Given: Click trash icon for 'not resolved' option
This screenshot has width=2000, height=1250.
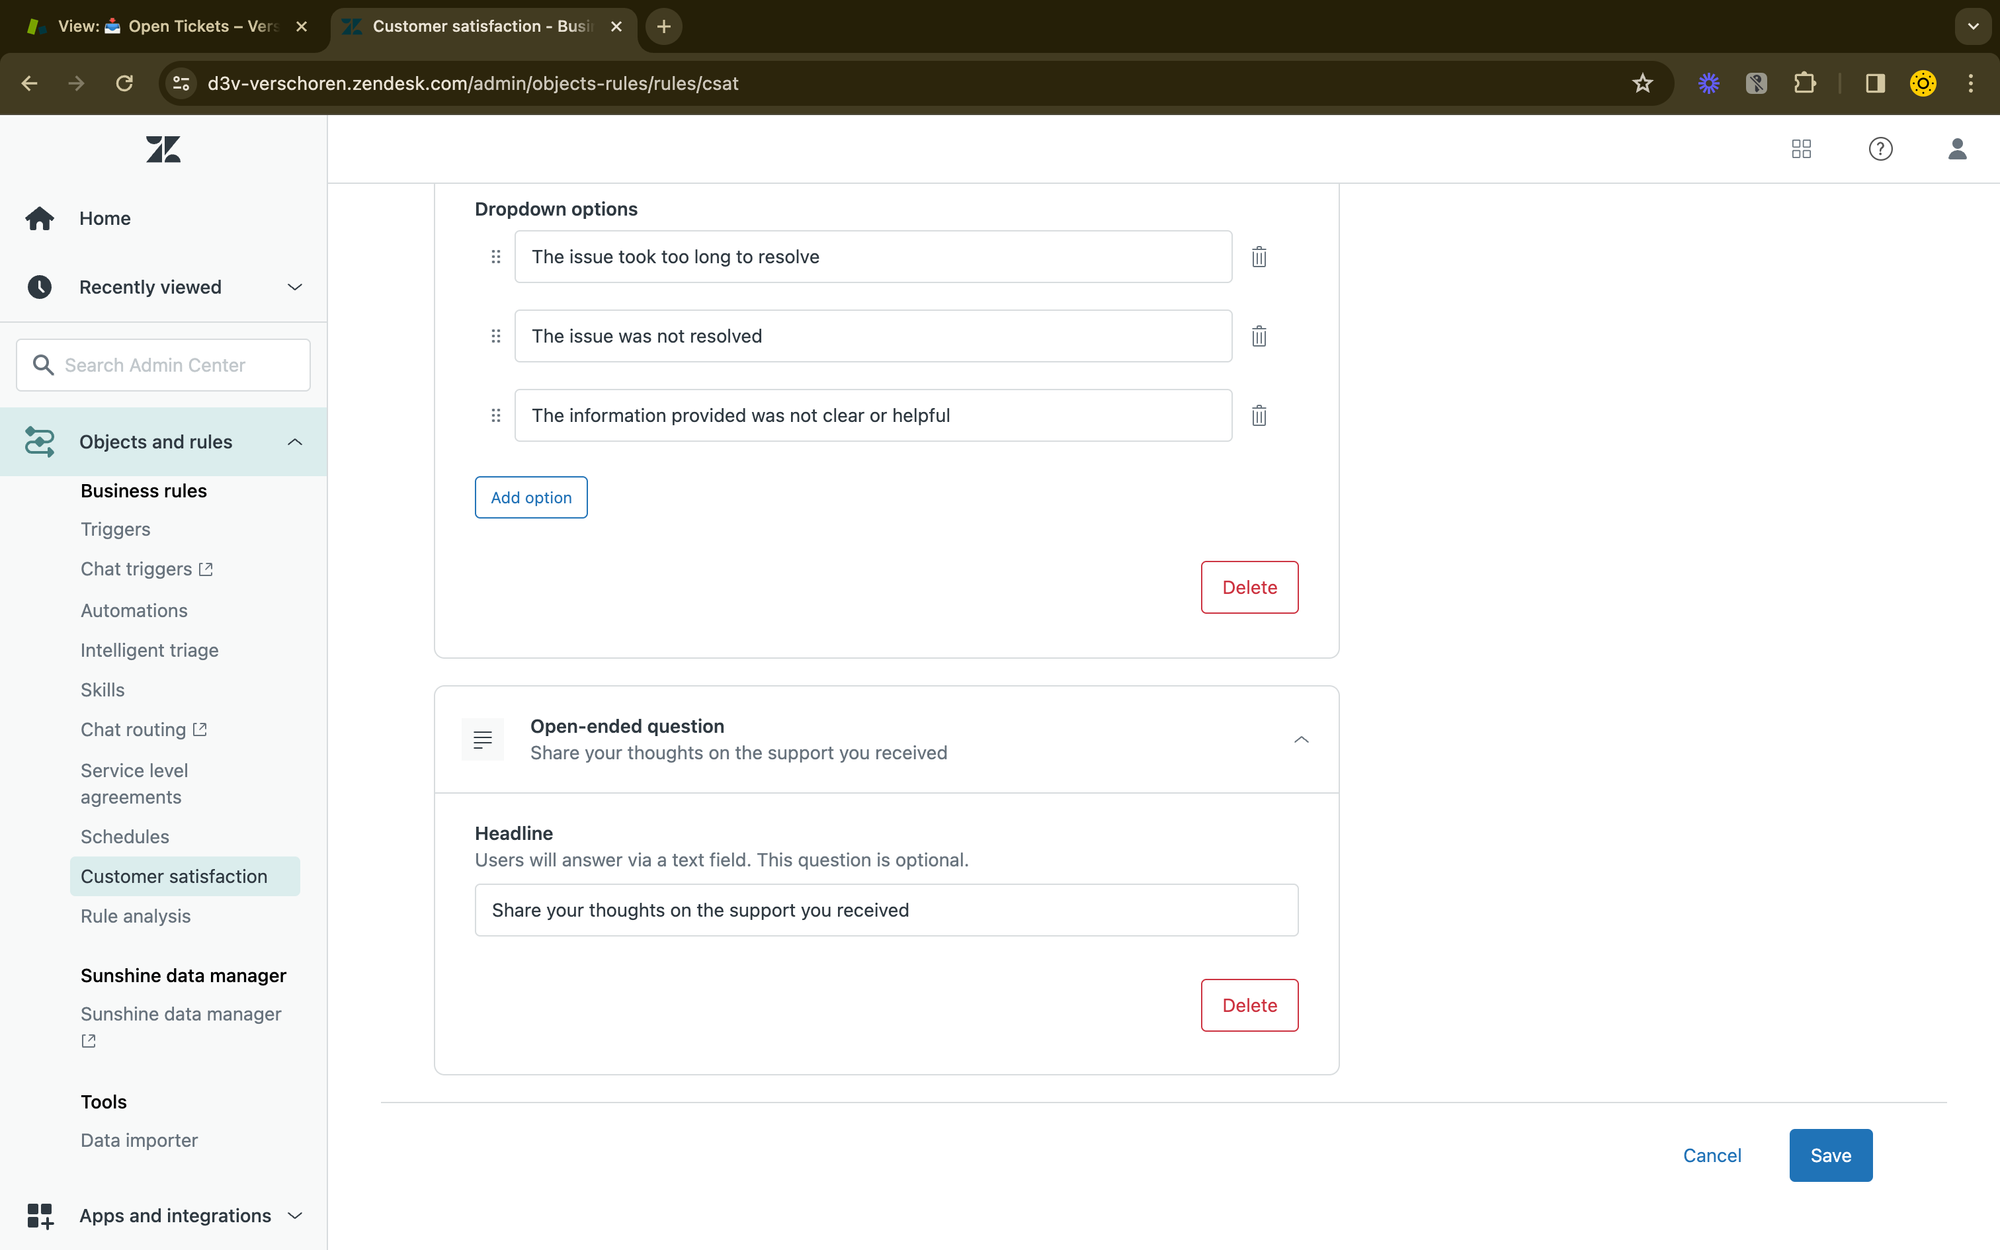Looking at the screenshot, I should click(x=1259, y=336).
